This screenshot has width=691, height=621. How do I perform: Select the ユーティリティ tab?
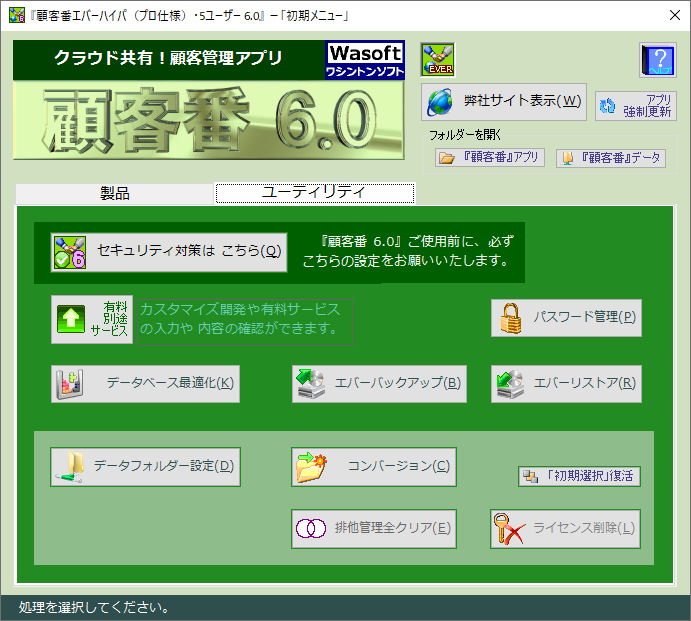[x=315, y=193]
